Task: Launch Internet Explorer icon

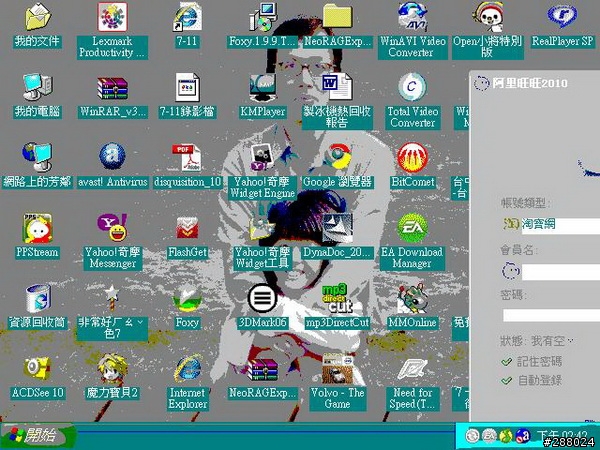Action: pyautogui.click(x=187, y=369)
